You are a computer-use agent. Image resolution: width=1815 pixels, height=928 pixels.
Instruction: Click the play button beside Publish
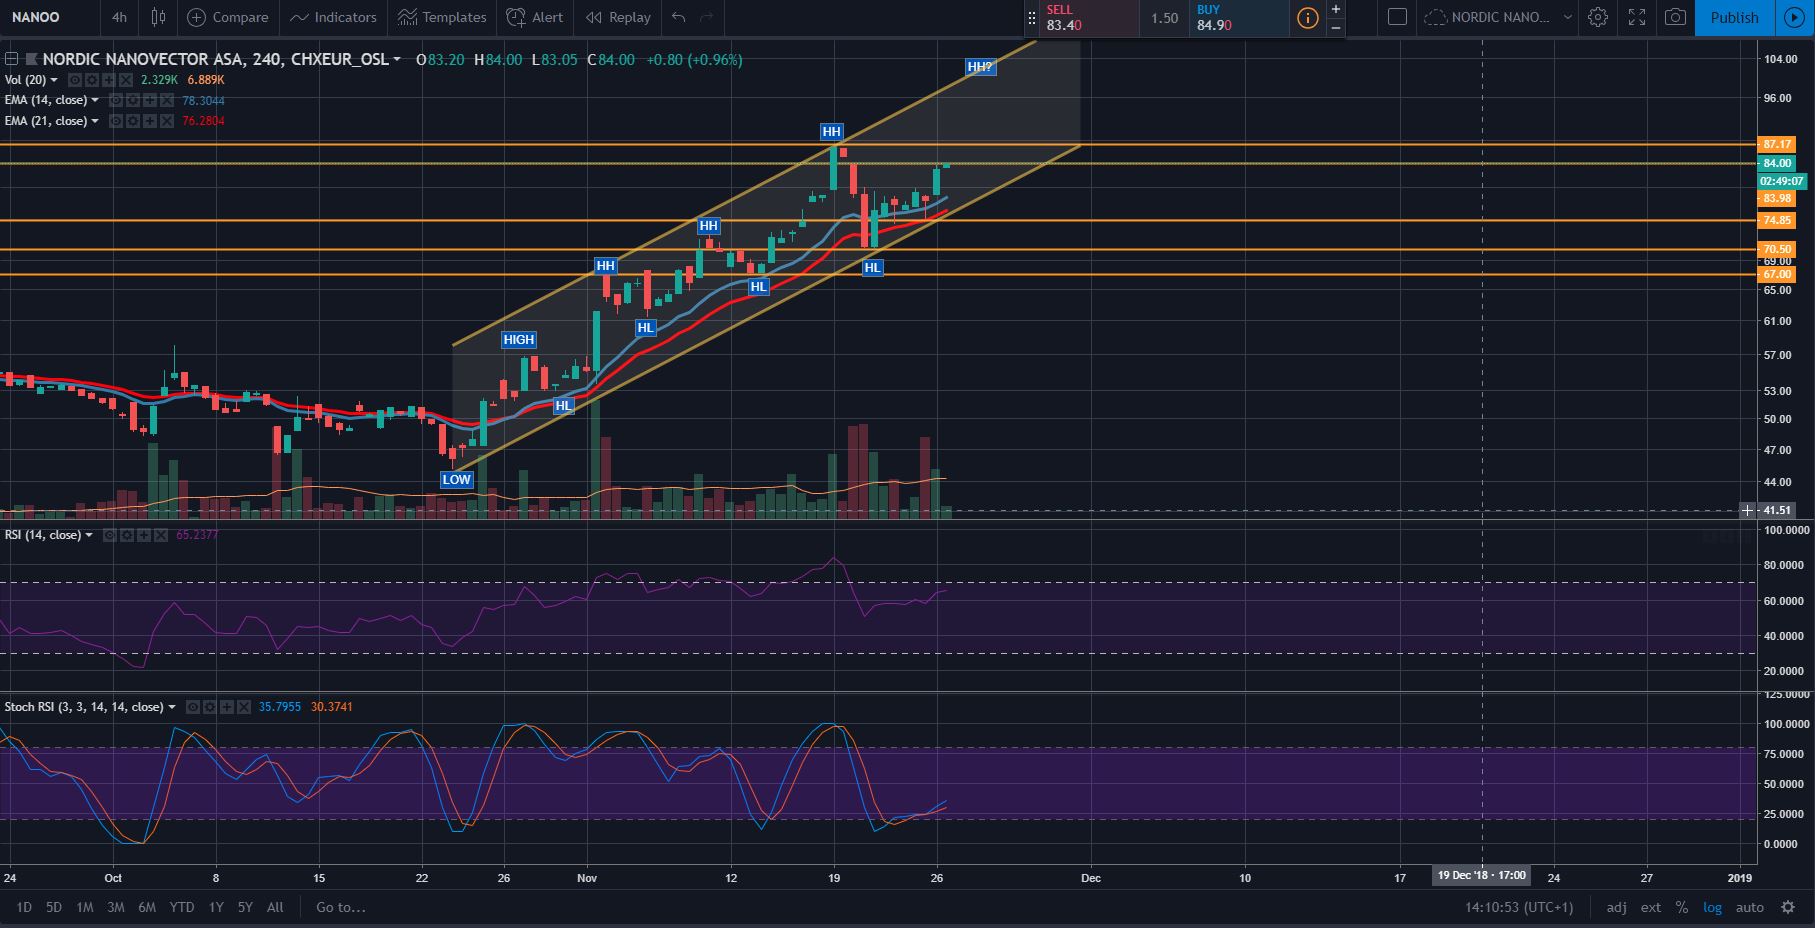click(x=1794, y=17)
